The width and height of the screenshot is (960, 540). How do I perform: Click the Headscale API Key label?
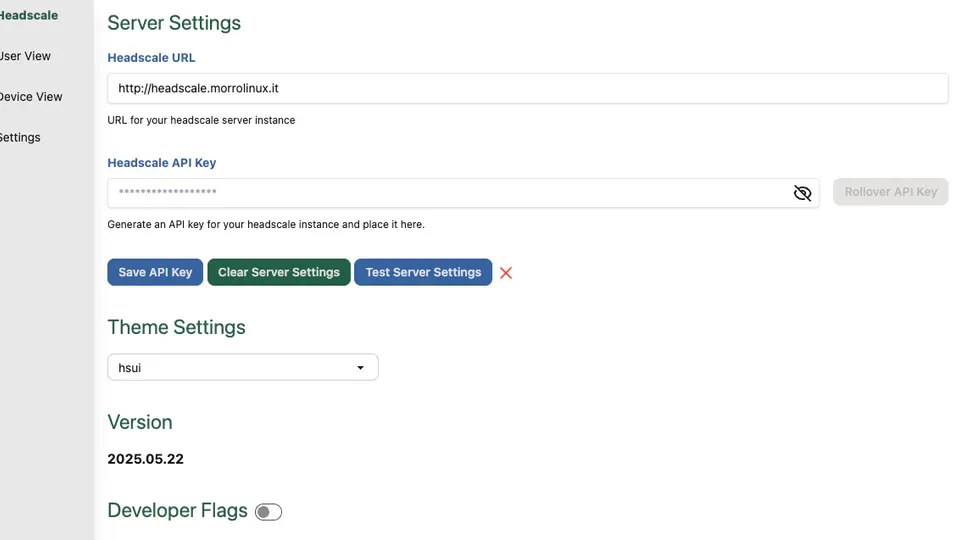tap(162, 163)
